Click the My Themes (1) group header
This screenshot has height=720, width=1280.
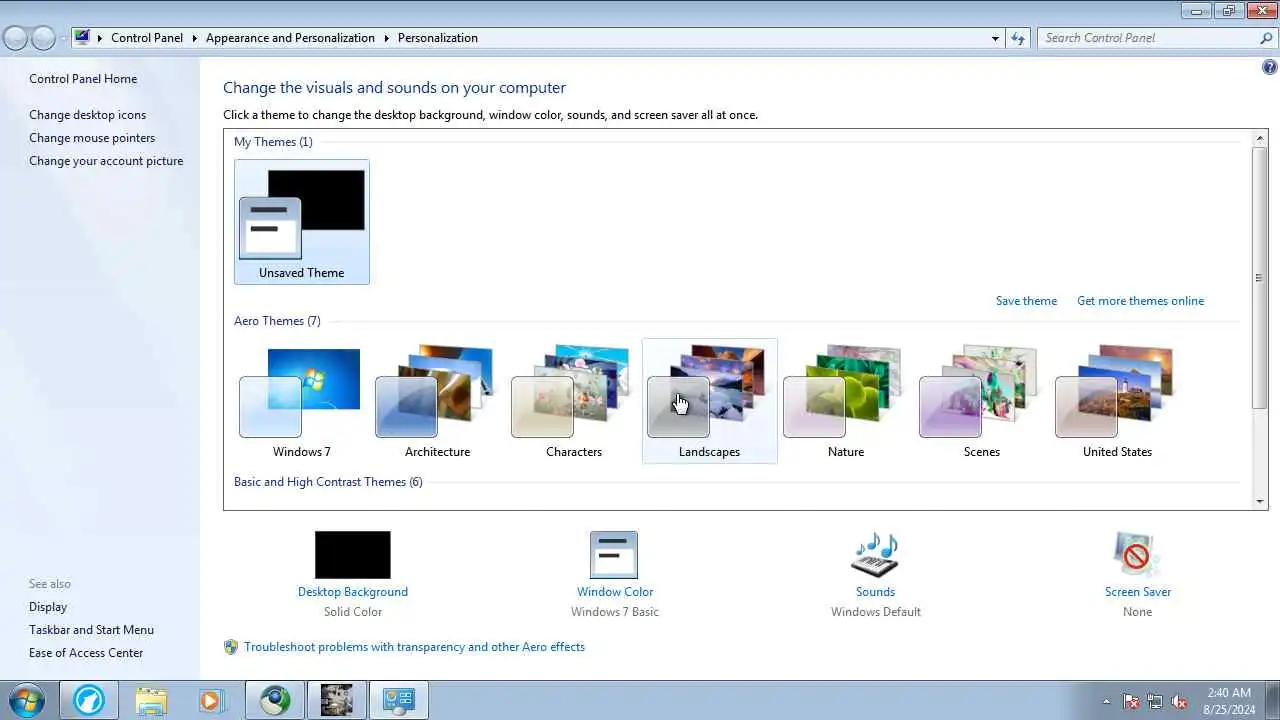[273, 142]
